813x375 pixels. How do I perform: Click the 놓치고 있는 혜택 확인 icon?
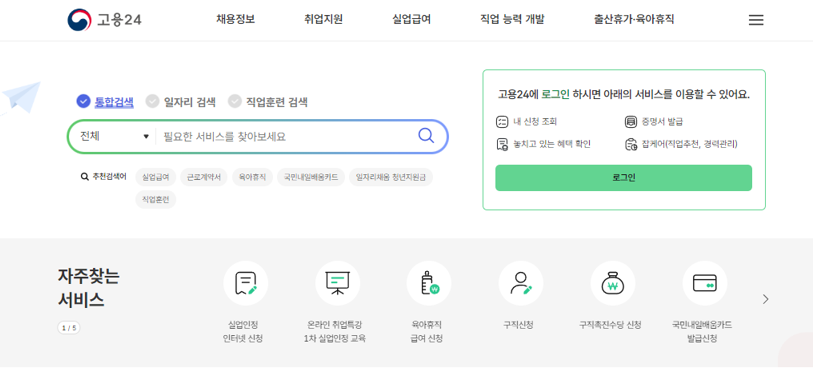click(x=501, y=144)
